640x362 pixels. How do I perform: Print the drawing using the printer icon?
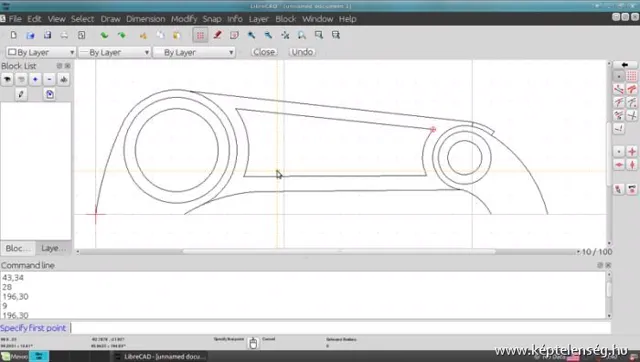[x=64, y=35]
